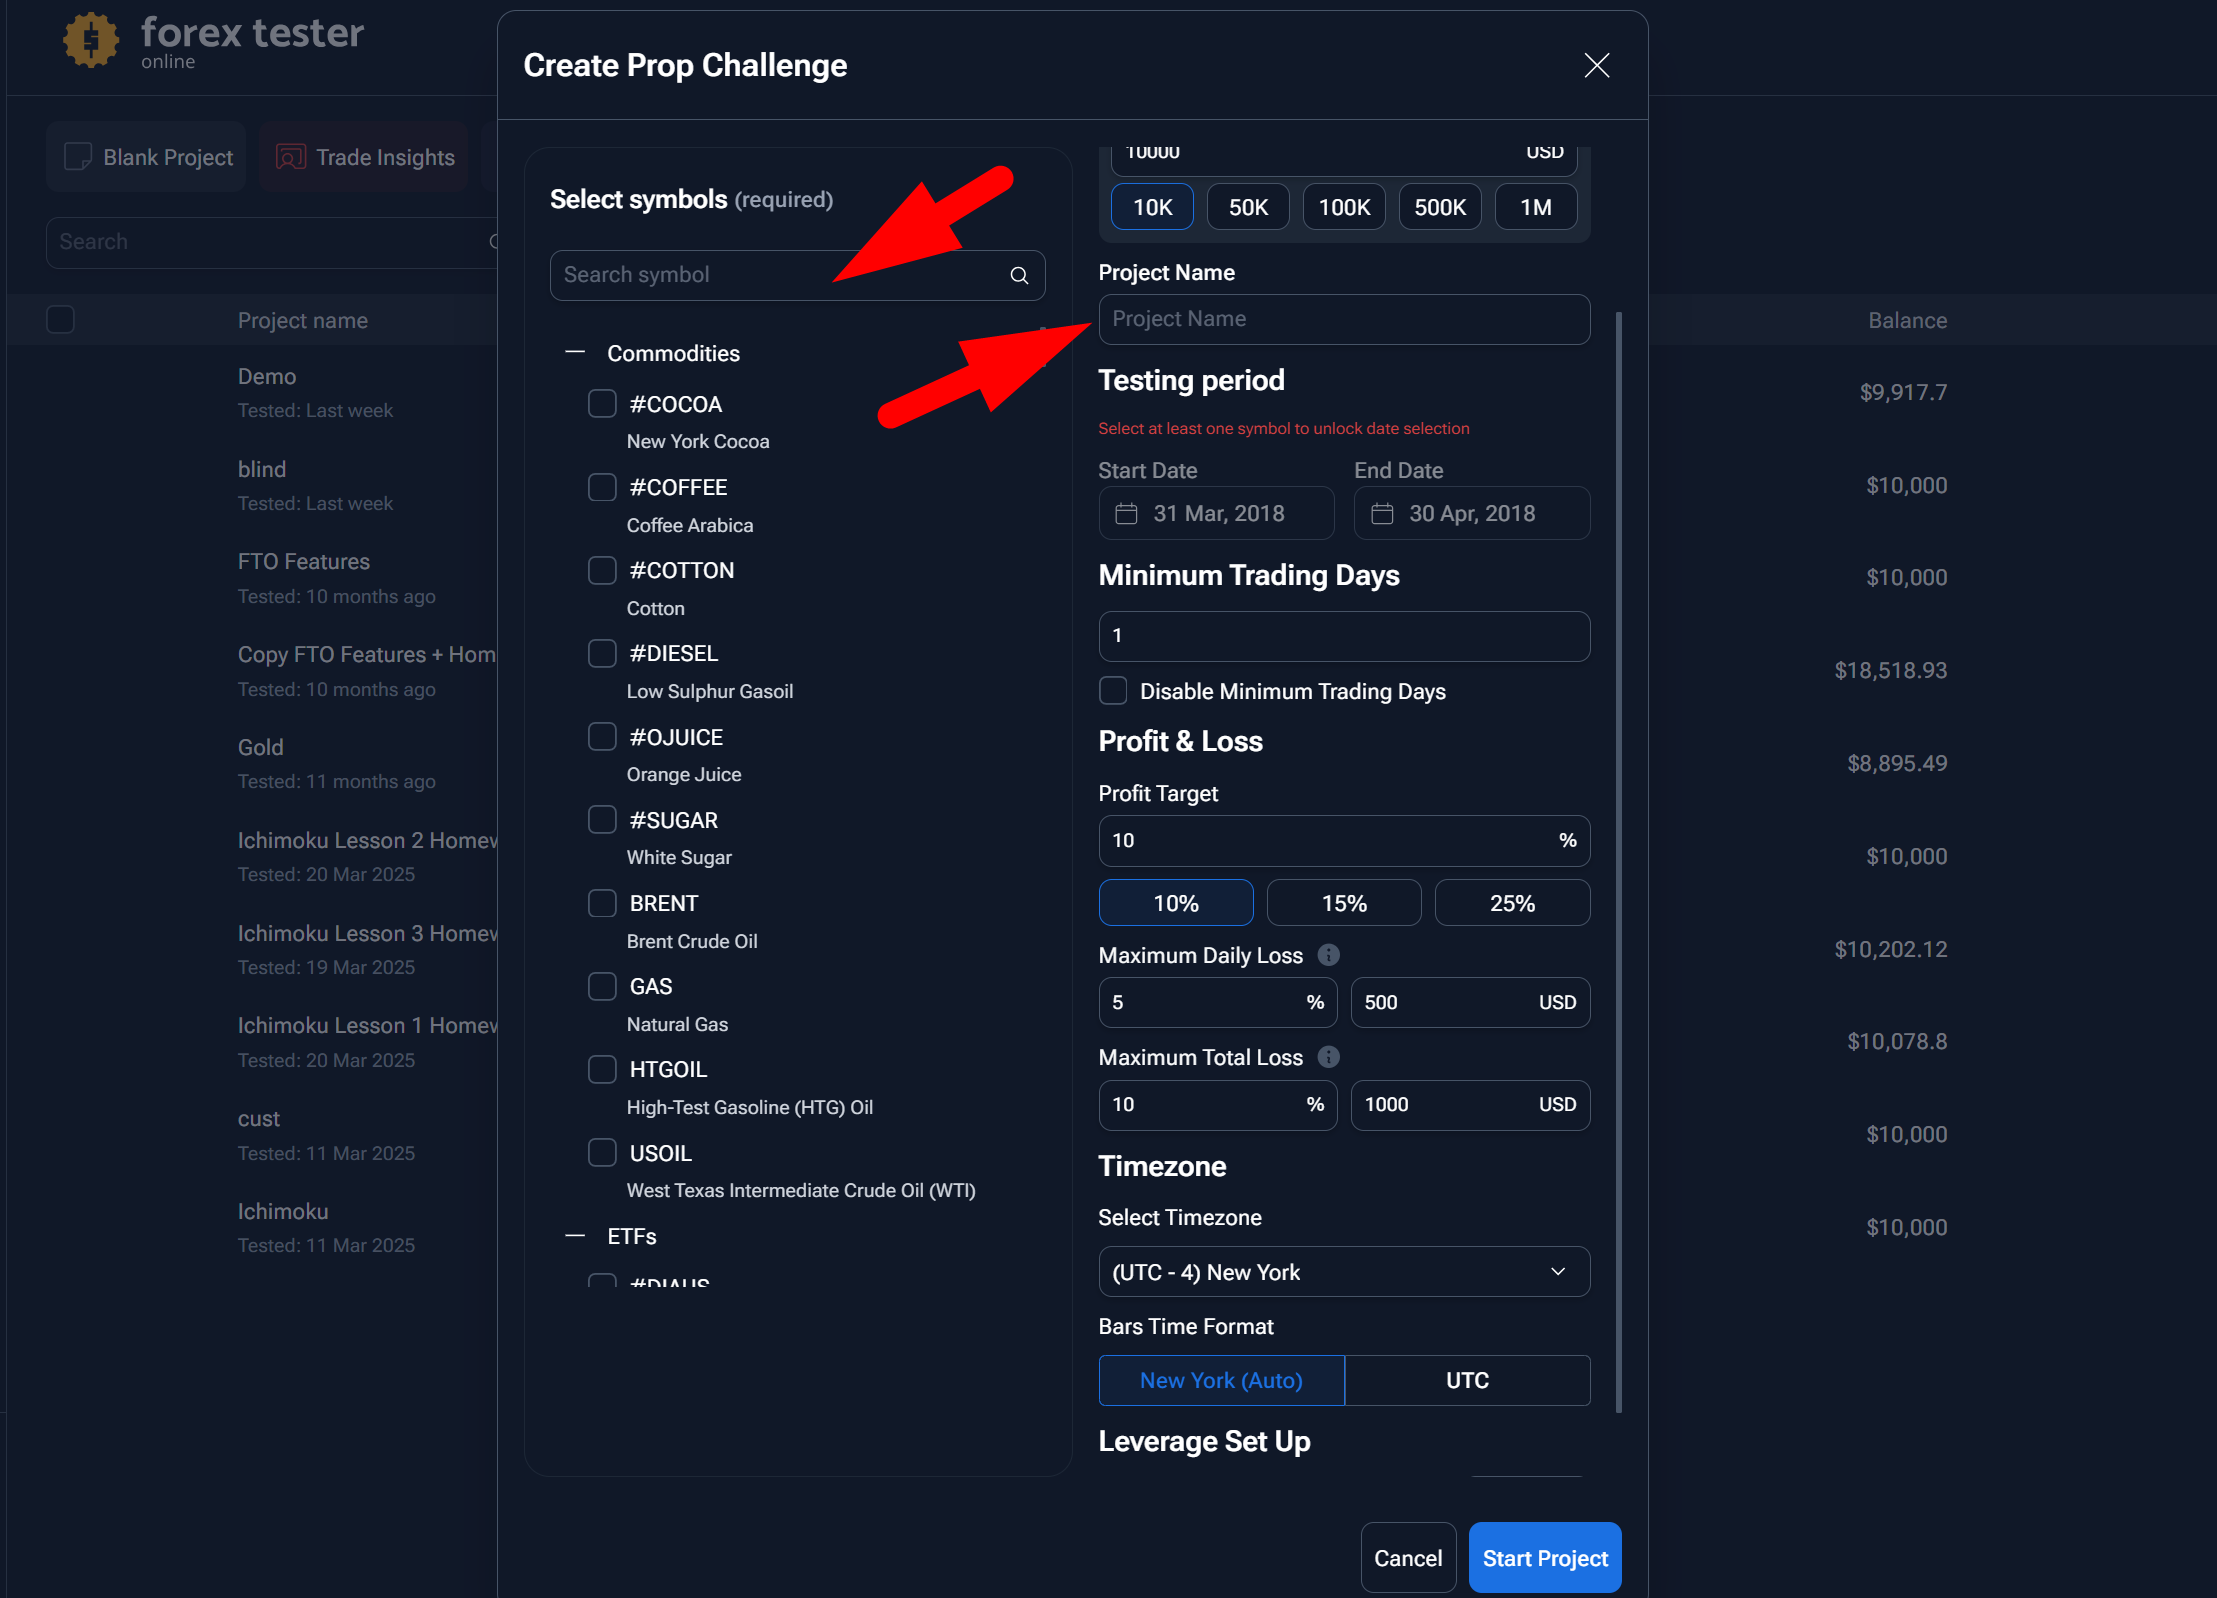Collapse the ETFs symbol group
2217x1598 pixels.
coord(575,1236)
